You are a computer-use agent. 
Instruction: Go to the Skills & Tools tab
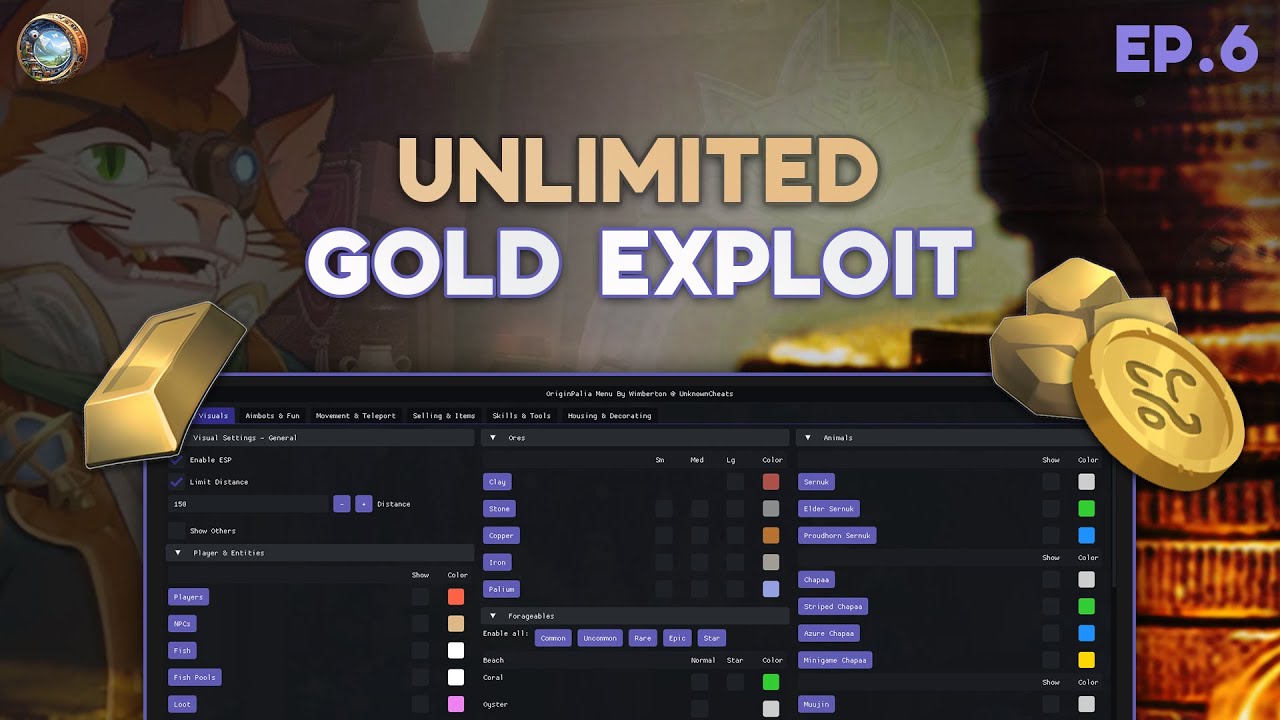click(521, 415)
